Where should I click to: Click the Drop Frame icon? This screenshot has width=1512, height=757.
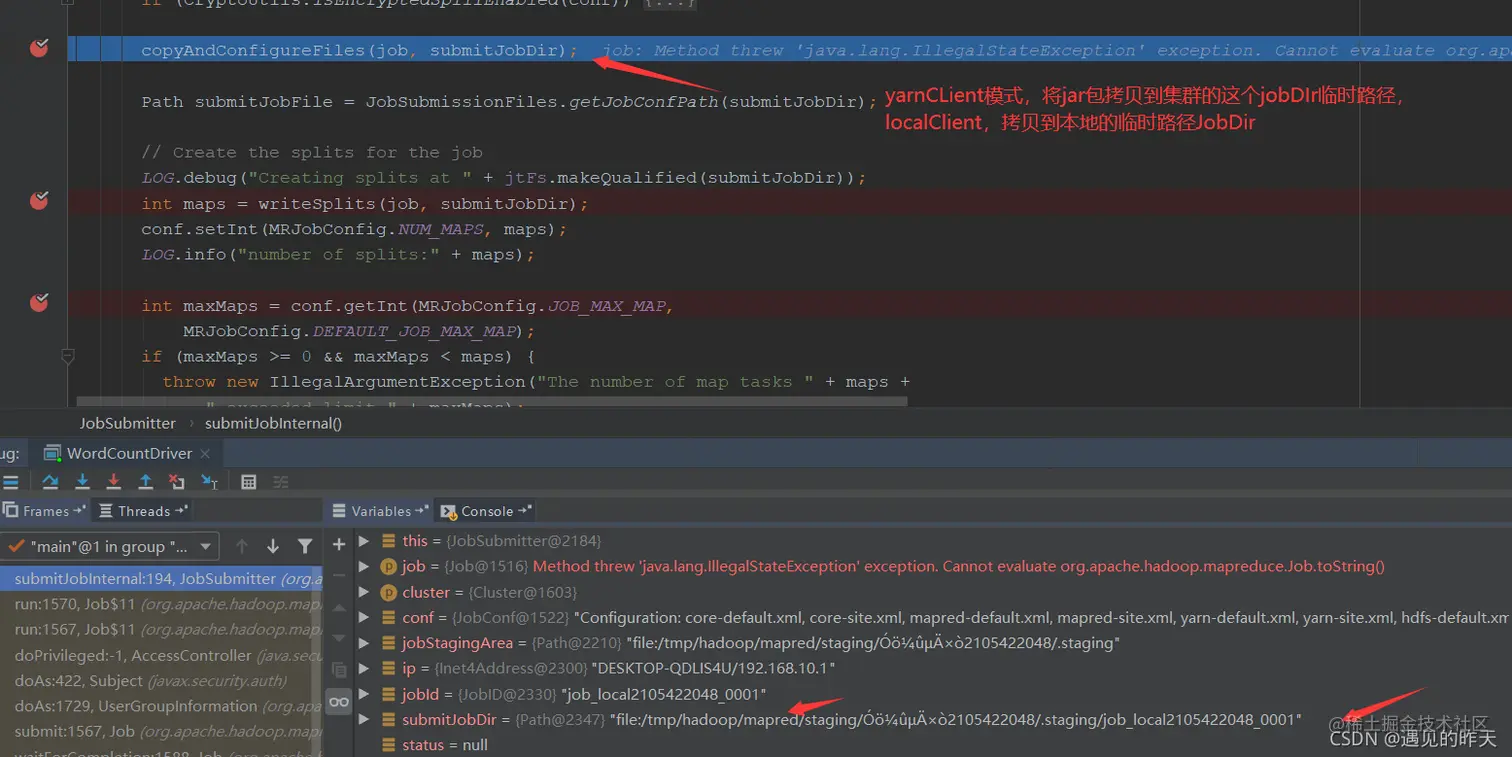click(177, 481)
